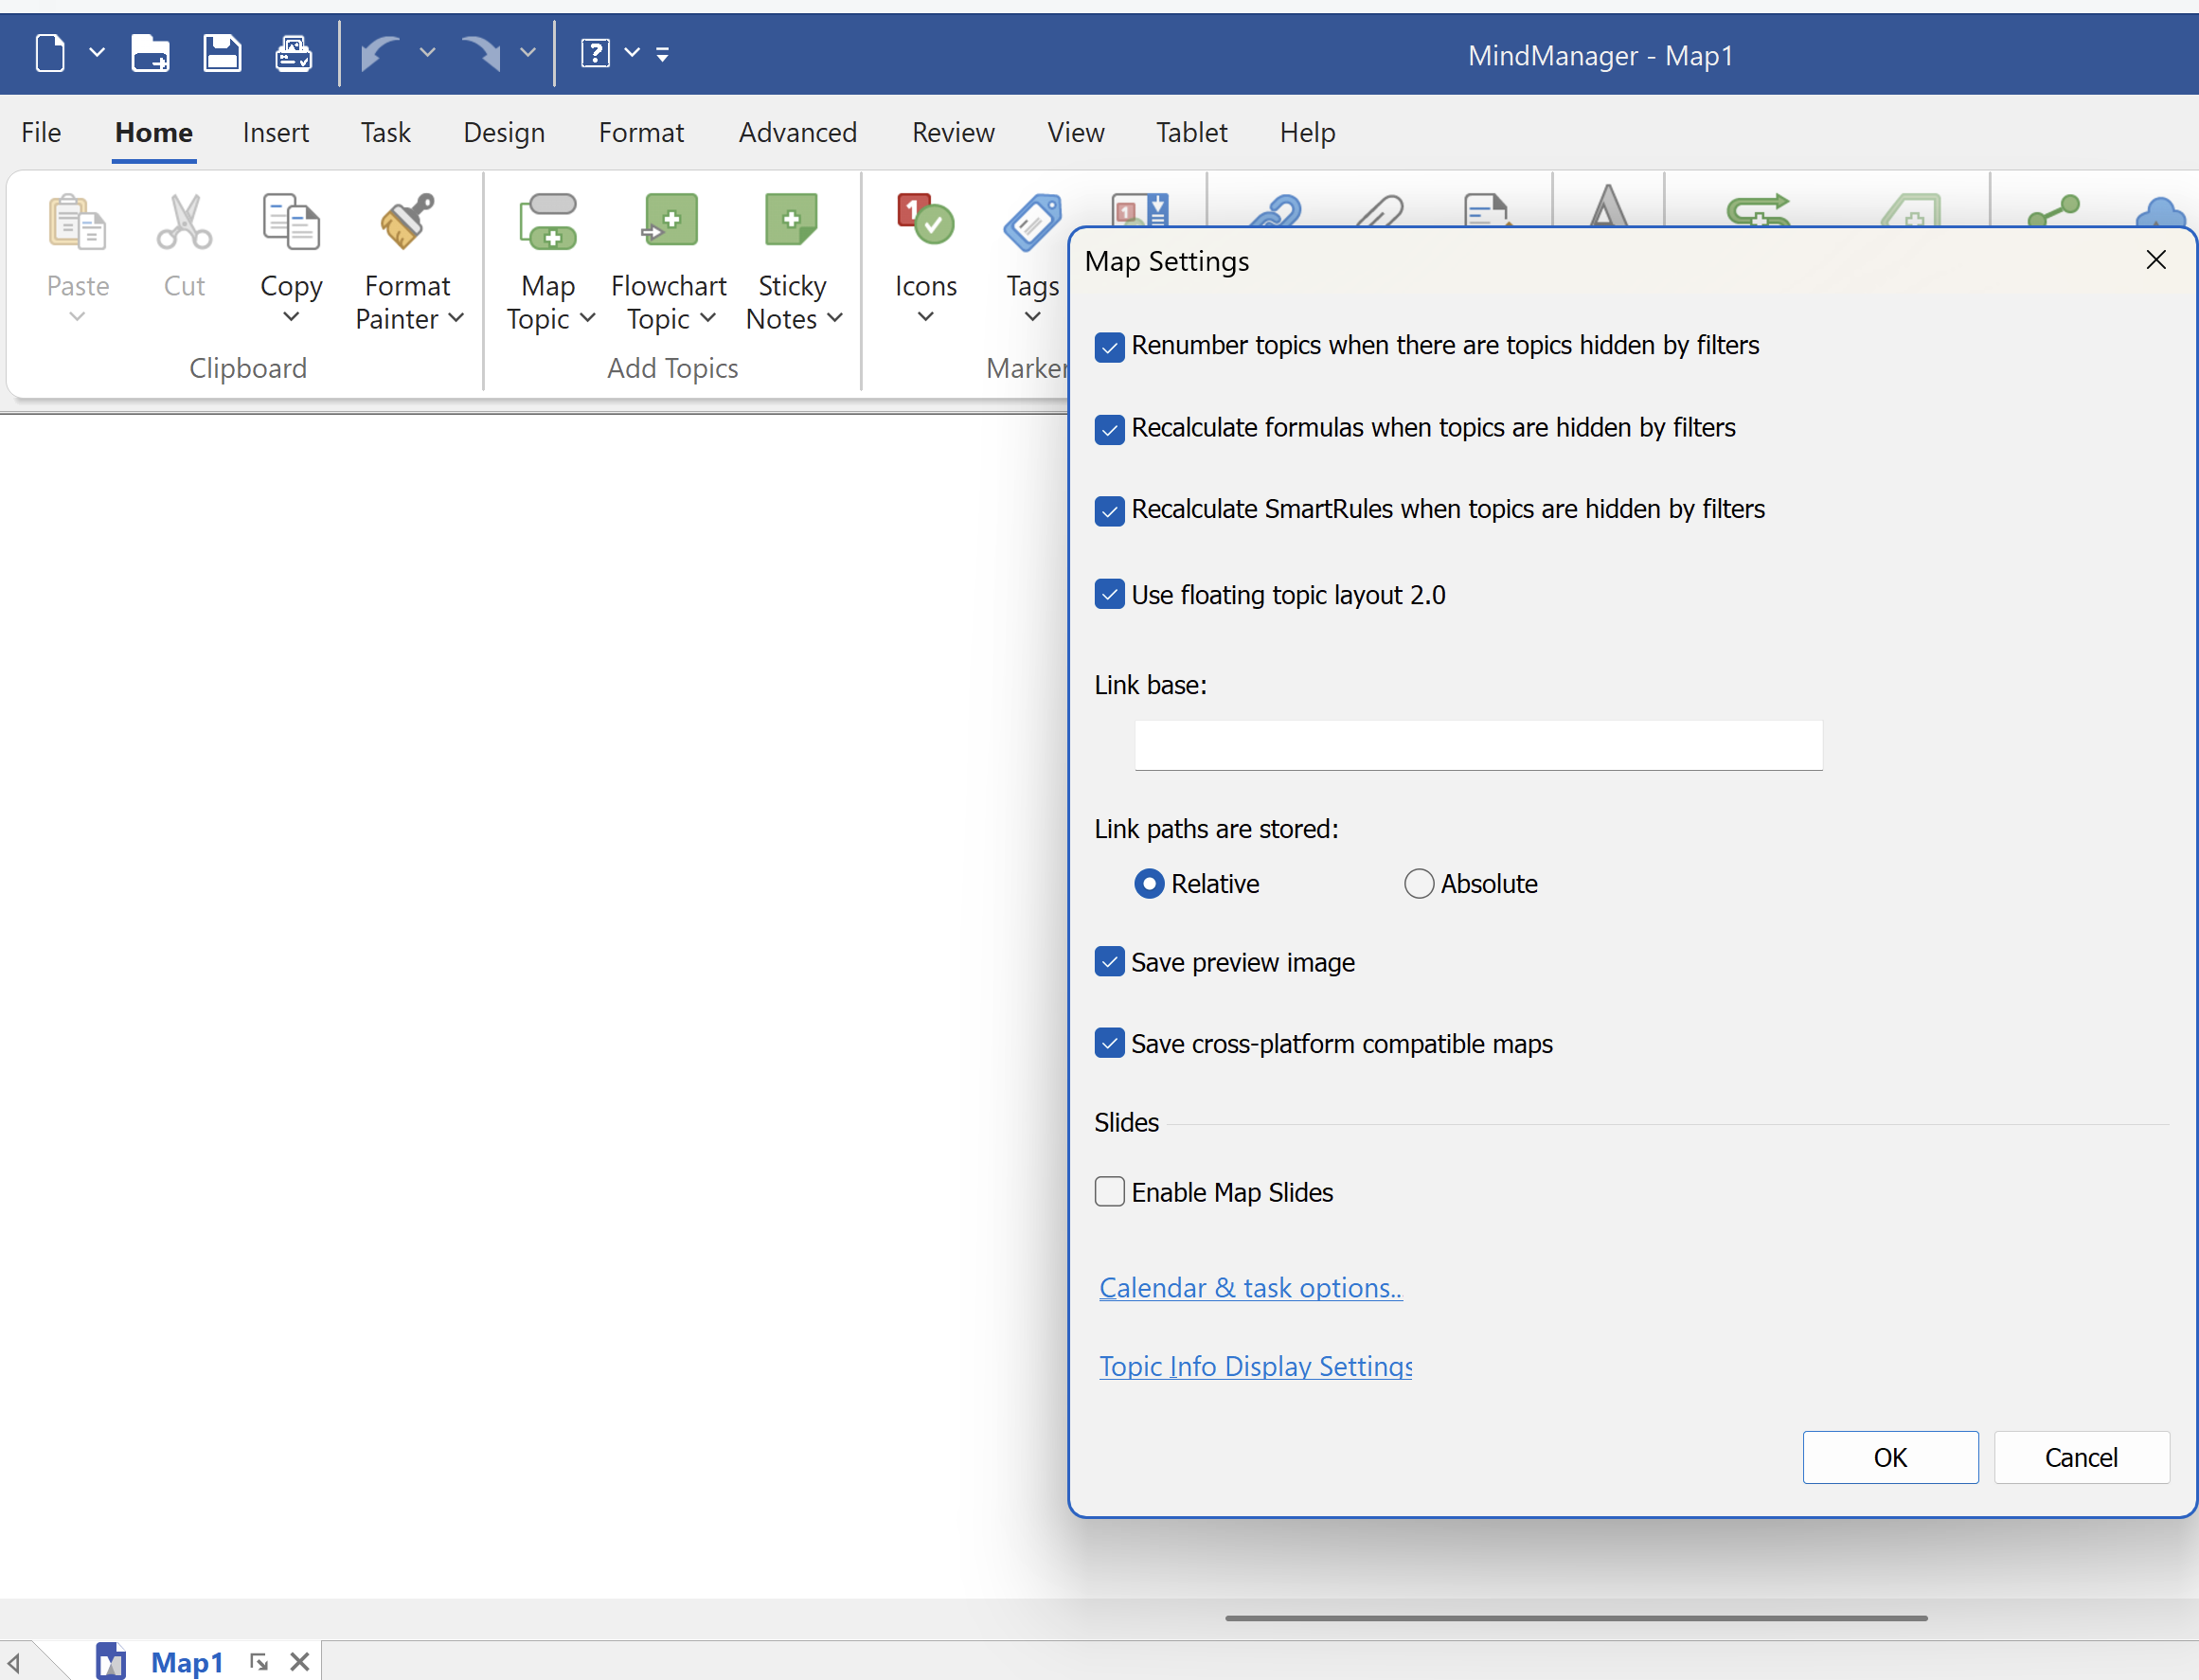Uncheck Recalculate formulas when topics are hidden

click(1109, 429)
